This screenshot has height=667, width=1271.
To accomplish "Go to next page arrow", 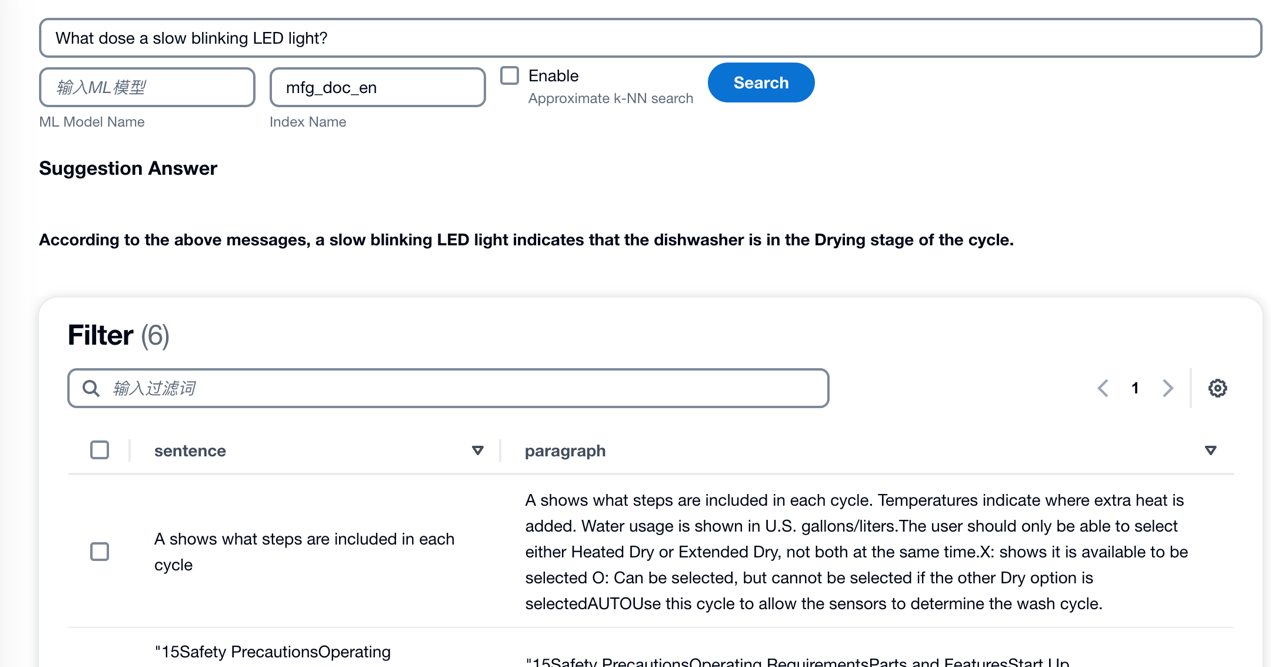I will click(1167, 388).
